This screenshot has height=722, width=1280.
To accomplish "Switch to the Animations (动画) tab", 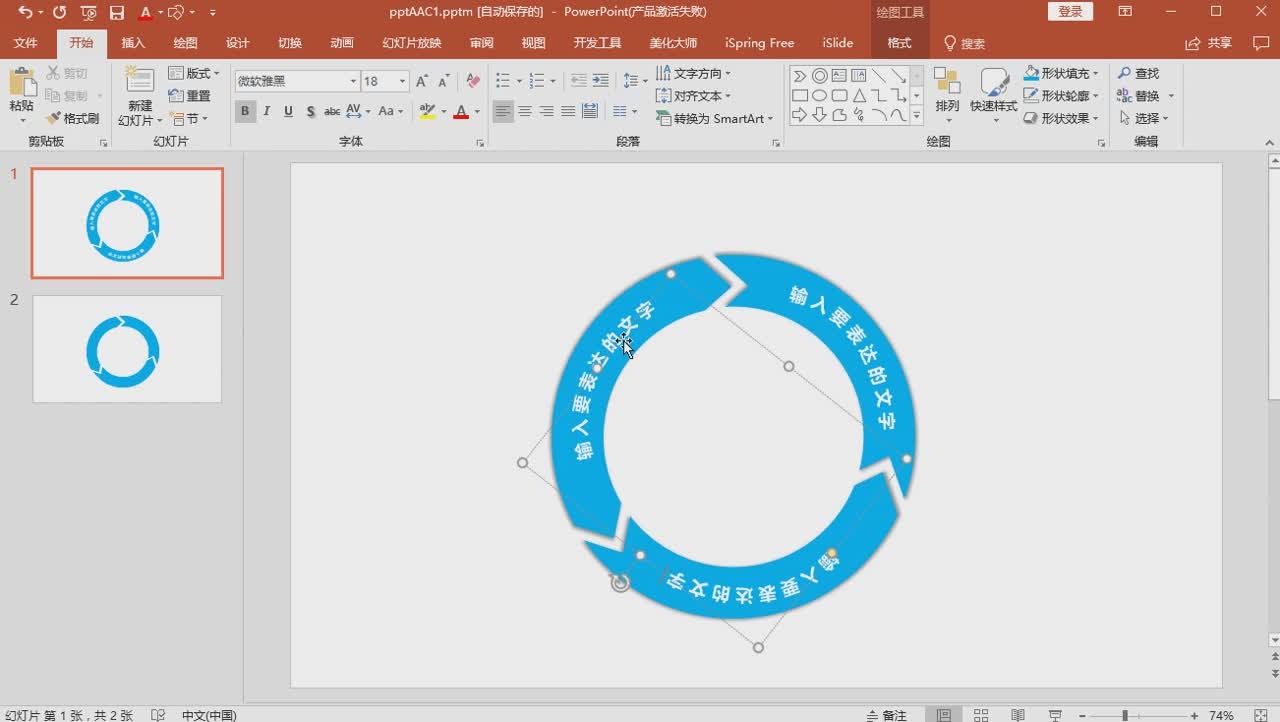I will coord(342,43).
